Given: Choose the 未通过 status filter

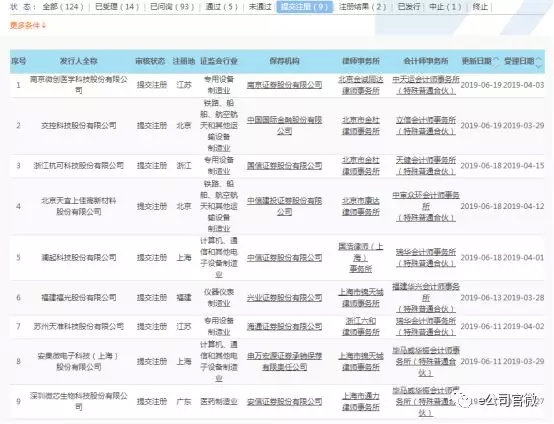Looking at the screenshot, I should (x=260, y=7).
